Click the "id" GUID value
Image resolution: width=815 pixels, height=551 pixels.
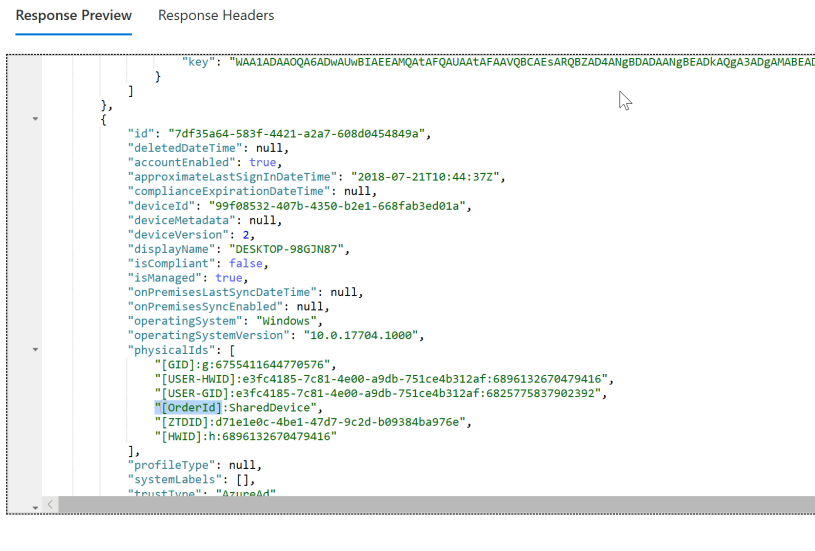[x=299, y=134]
